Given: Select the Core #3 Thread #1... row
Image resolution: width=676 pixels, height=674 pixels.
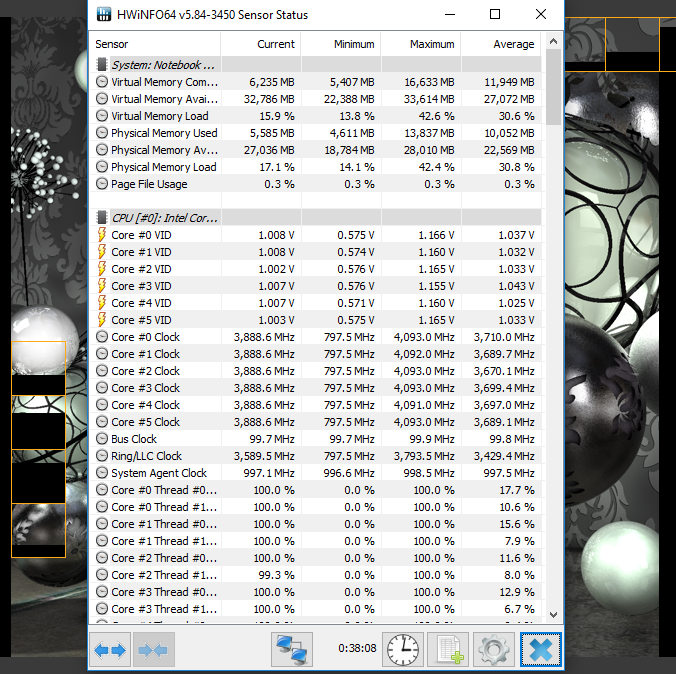Looking at the screenshot, I should click(x=315, y=609).
